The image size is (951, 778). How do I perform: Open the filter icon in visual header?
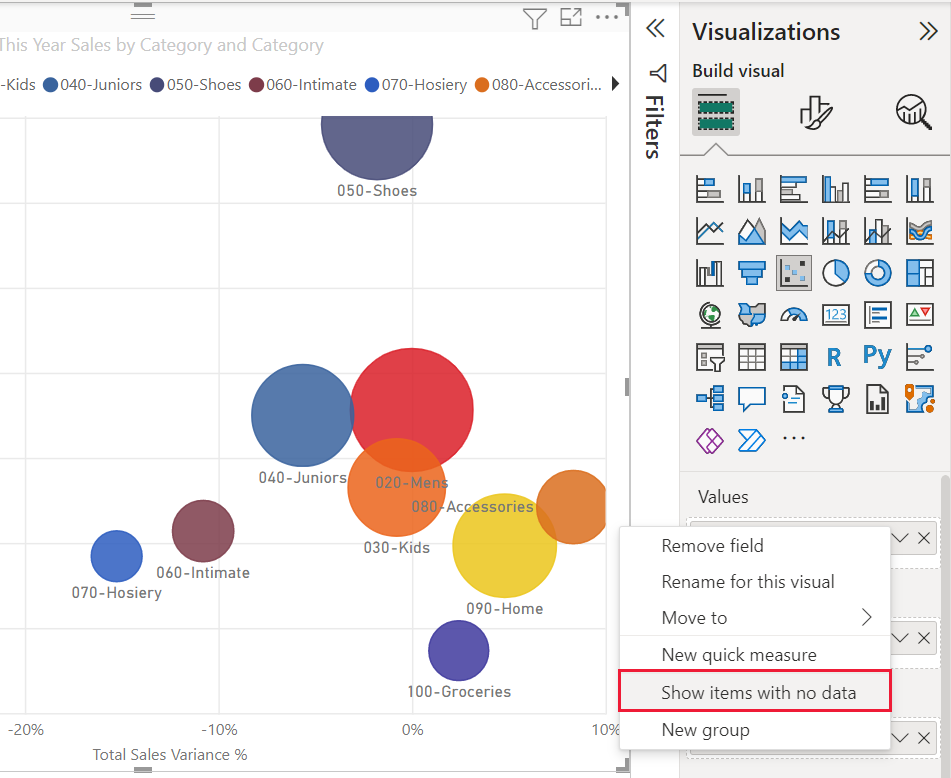point(535,18)
